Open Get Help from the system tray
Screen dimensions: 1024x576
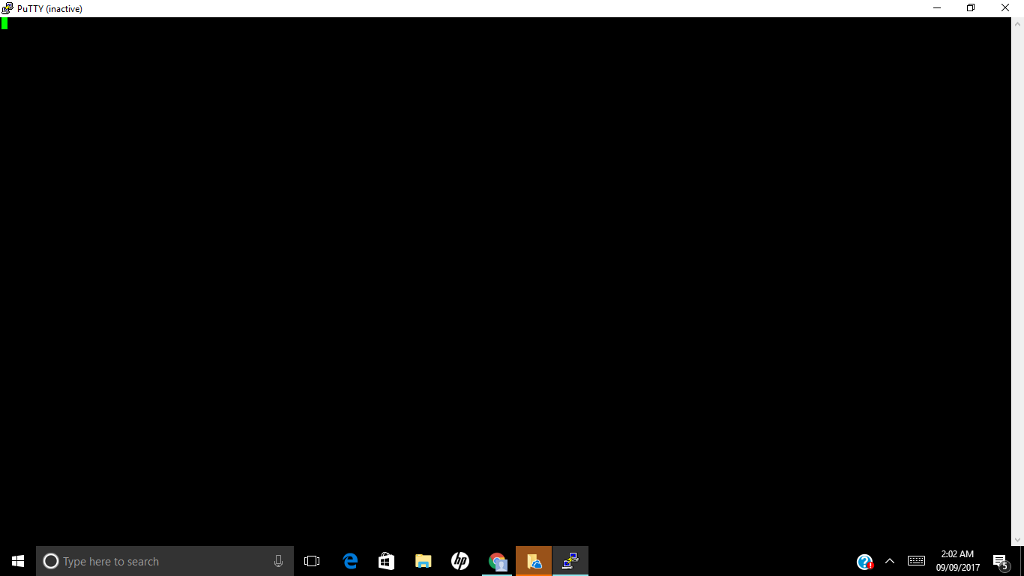click(863, 561)
